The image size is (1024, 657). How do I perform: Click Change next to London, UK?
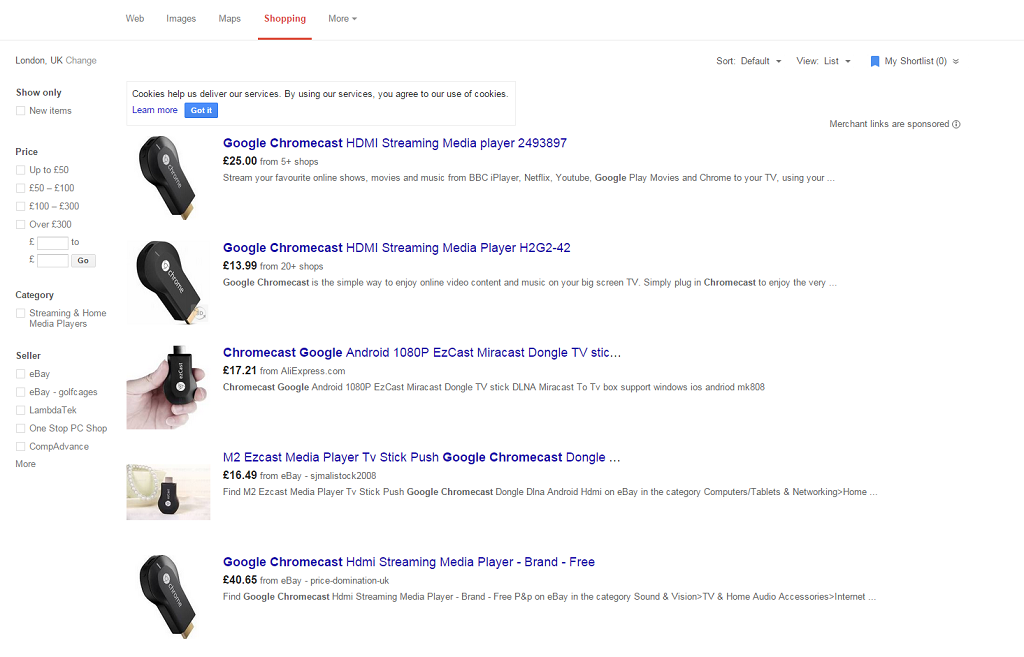(x=81, y=61)
